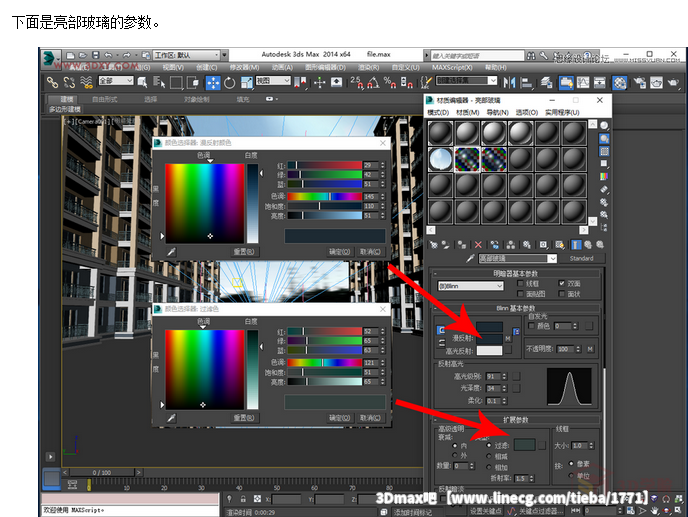Open the MAXScript(X) main menu
The image size is (688, 517).
point(452,68)
